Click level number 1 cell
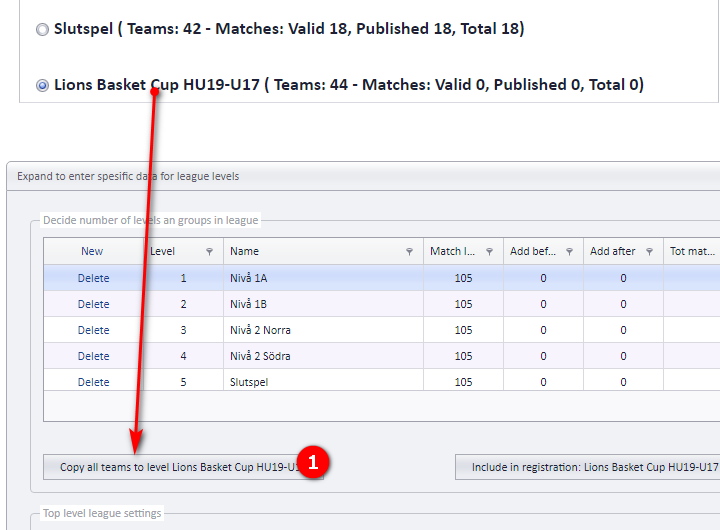The width and height of the screenshot is (720, 530). coord(183,278)
